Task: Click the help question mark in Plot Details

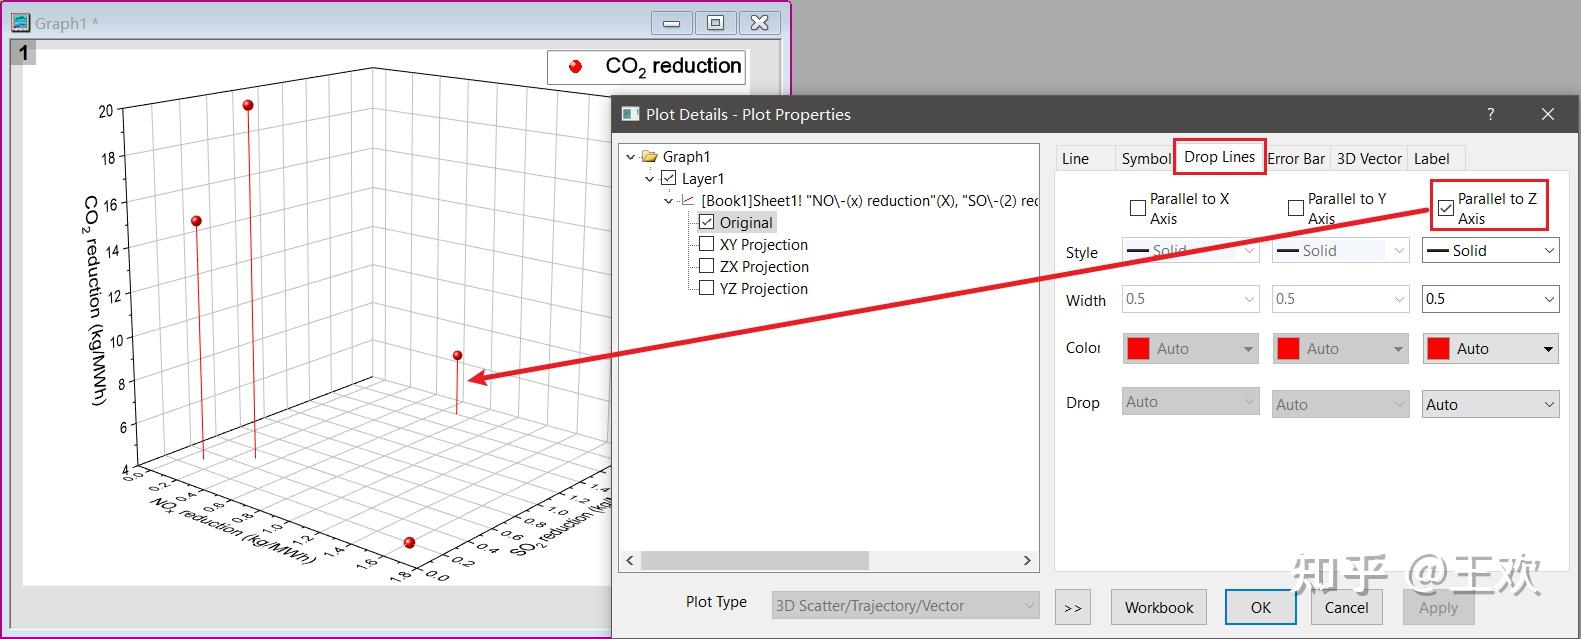Action: [x=1490, y=114]
